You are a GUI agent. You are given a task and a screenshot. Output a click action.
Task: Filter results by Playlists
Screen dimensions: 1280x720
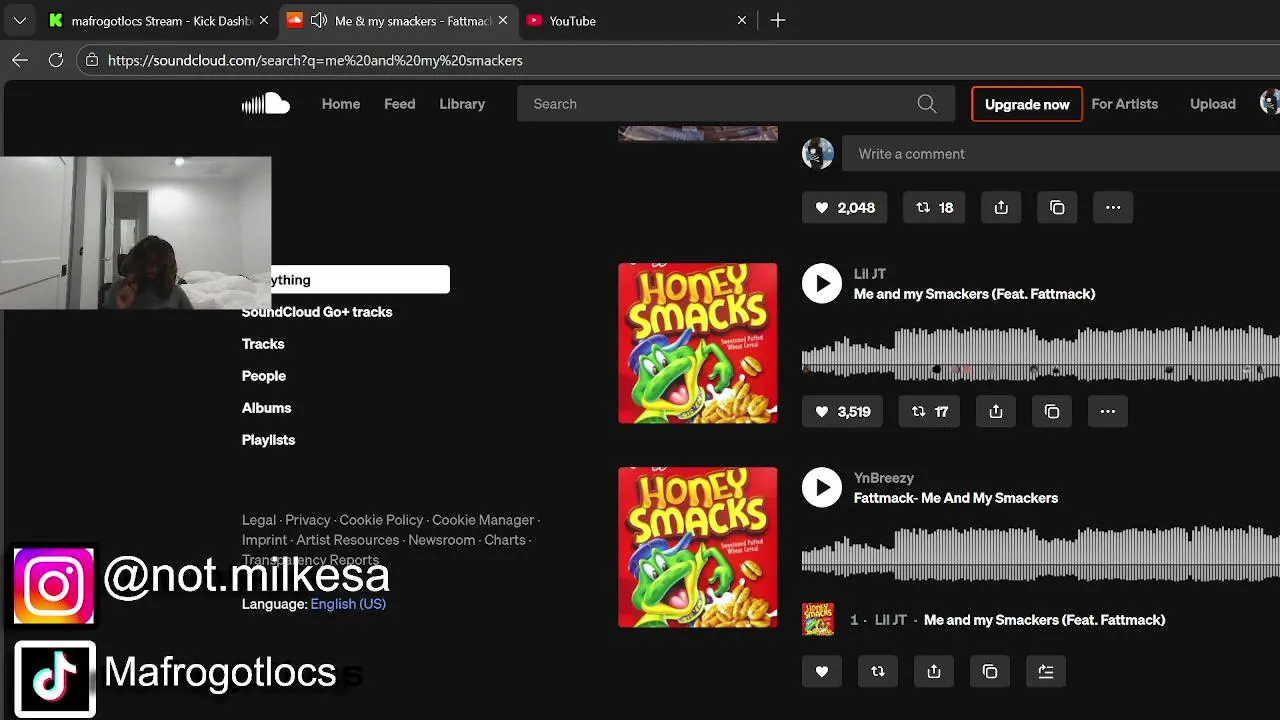tap(268, 440)
